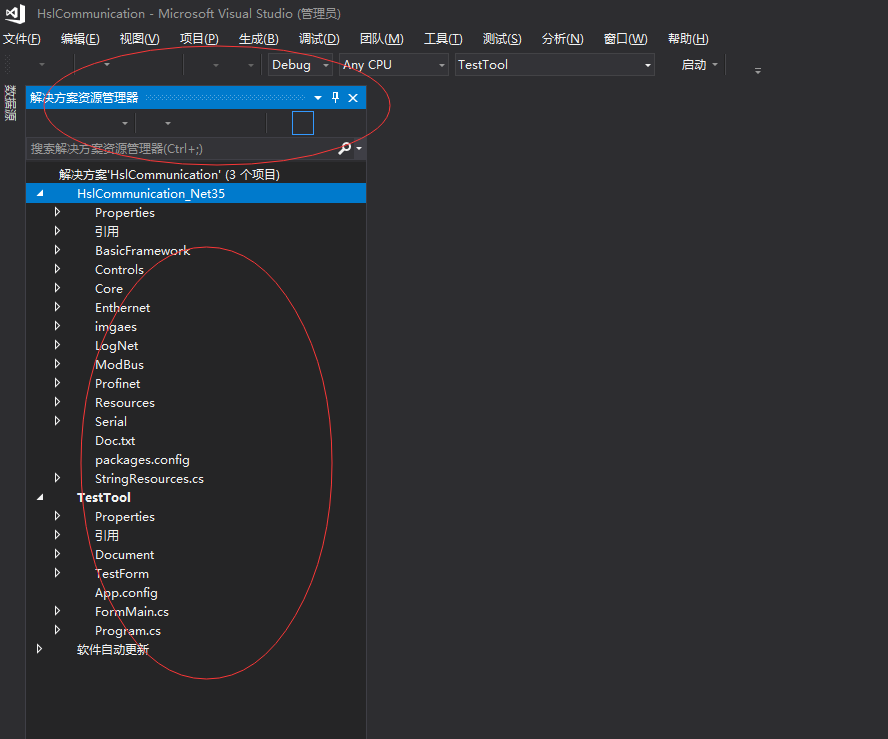Select the Core folder label
Viewport: 888px width, 739px height.
point(109,288)
